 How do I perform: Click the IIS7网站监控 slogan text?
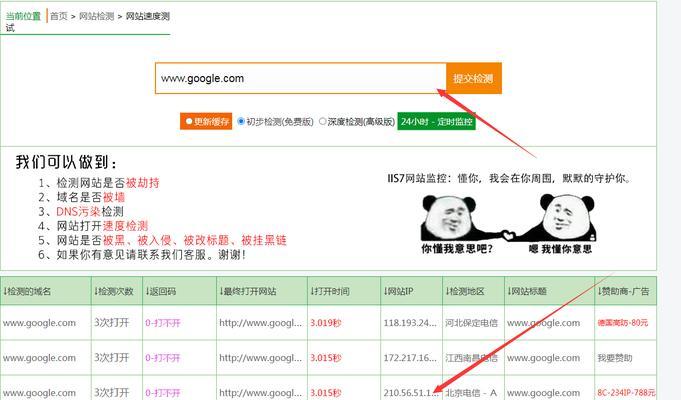point(509,179)
